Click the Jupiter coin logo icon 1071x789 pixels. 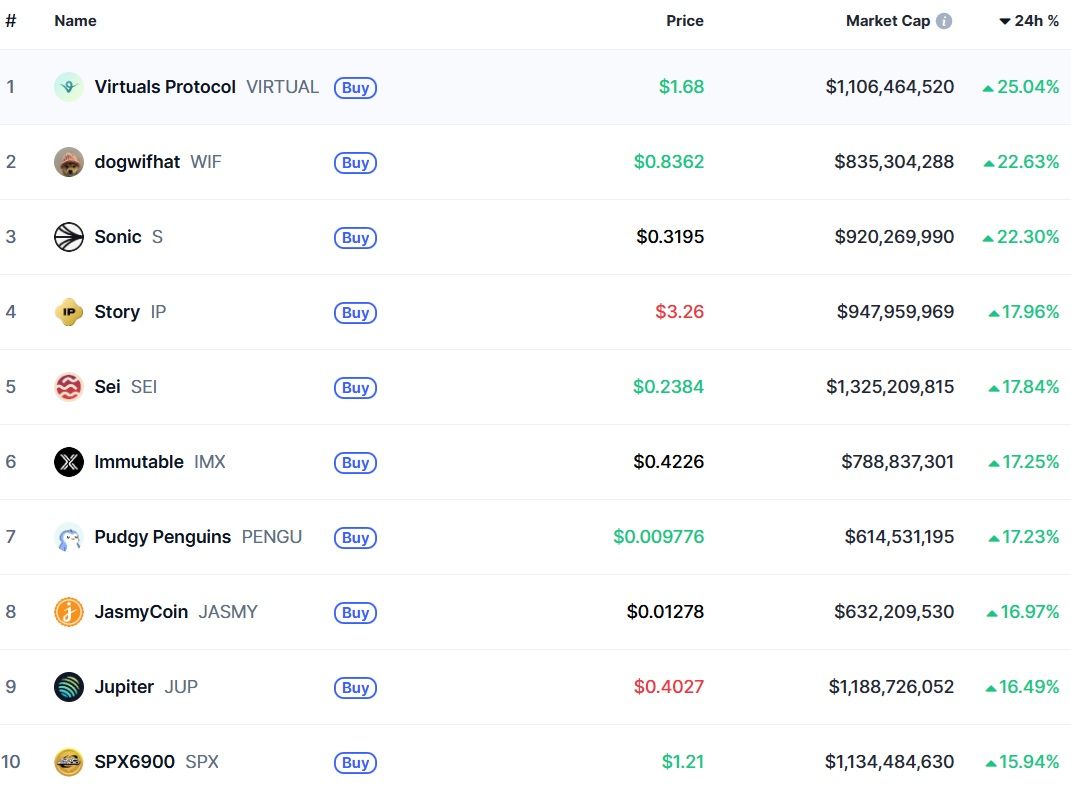pyautogui.click(x=68, y=687)
